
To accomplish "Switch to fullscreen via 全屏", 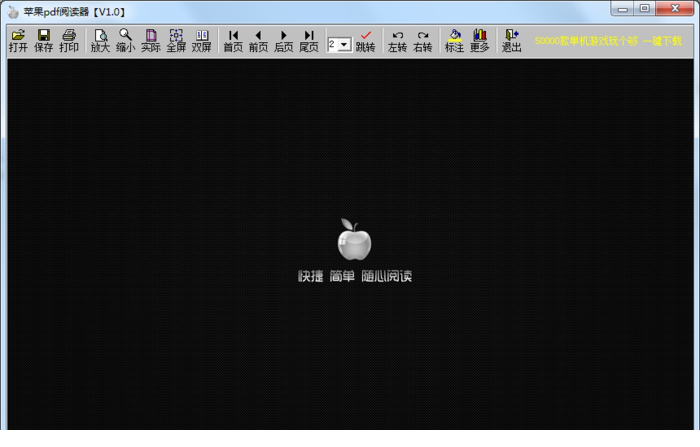I will (176, 41).
